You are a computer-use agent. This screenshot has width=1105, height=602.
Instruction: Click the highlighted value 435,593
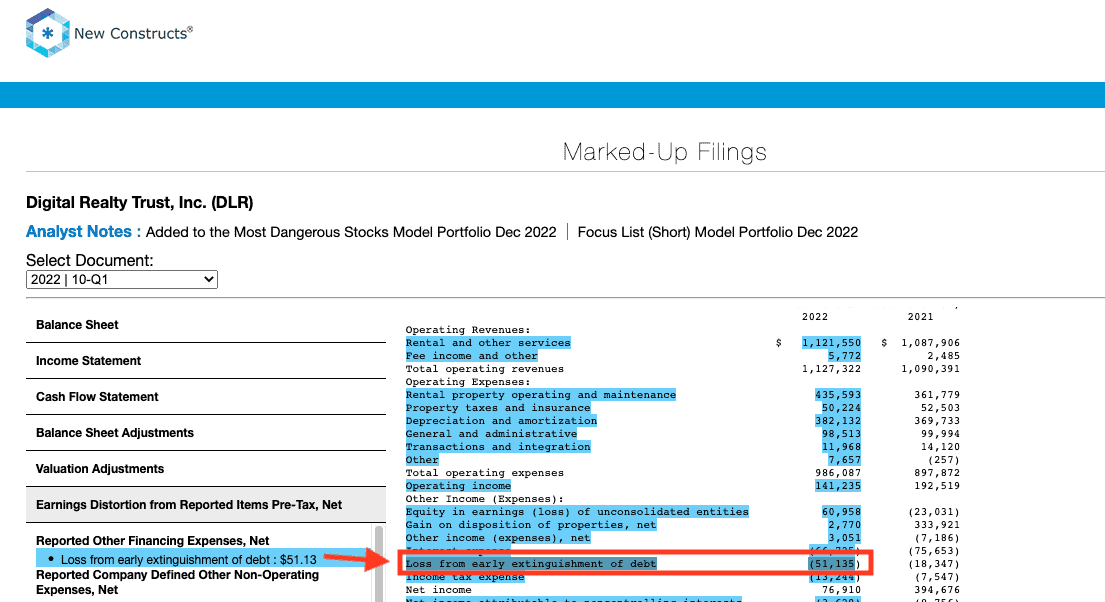tap(838, 395)
